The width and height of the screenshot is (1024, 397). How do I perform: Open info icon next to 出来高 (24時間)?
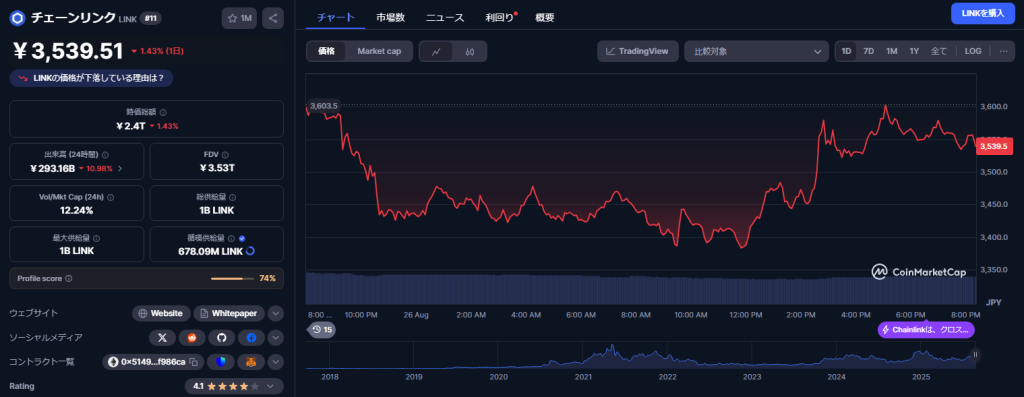click(x=105, y=155)
